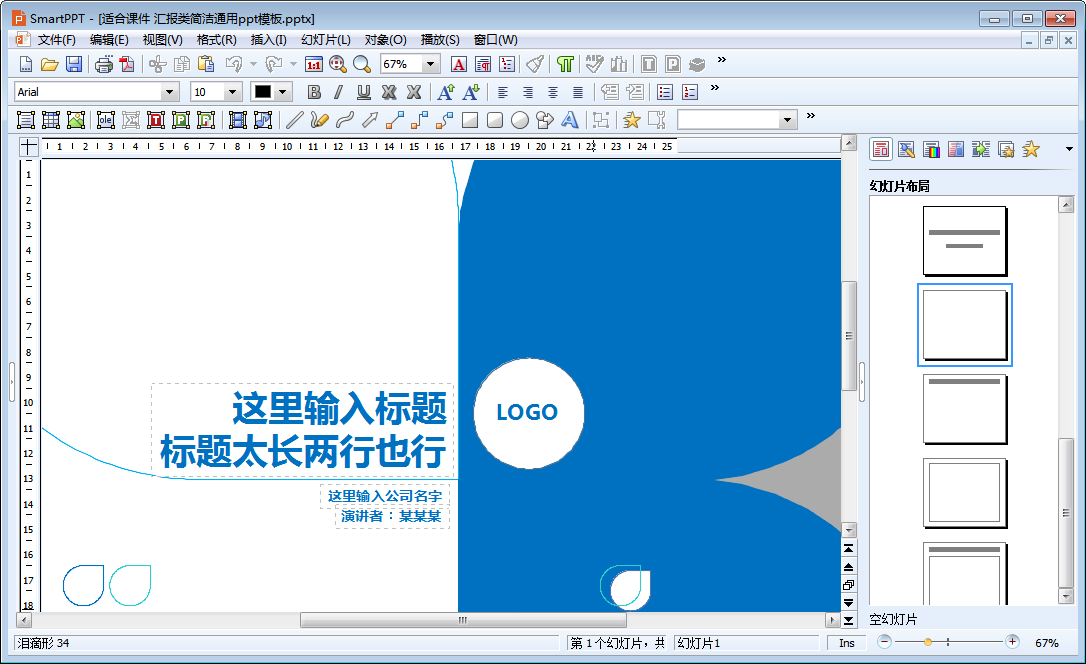Screen dimensions: 1086x664
Task: Open the object animation star sidebar tab
Action: (x=1031, y=149)
